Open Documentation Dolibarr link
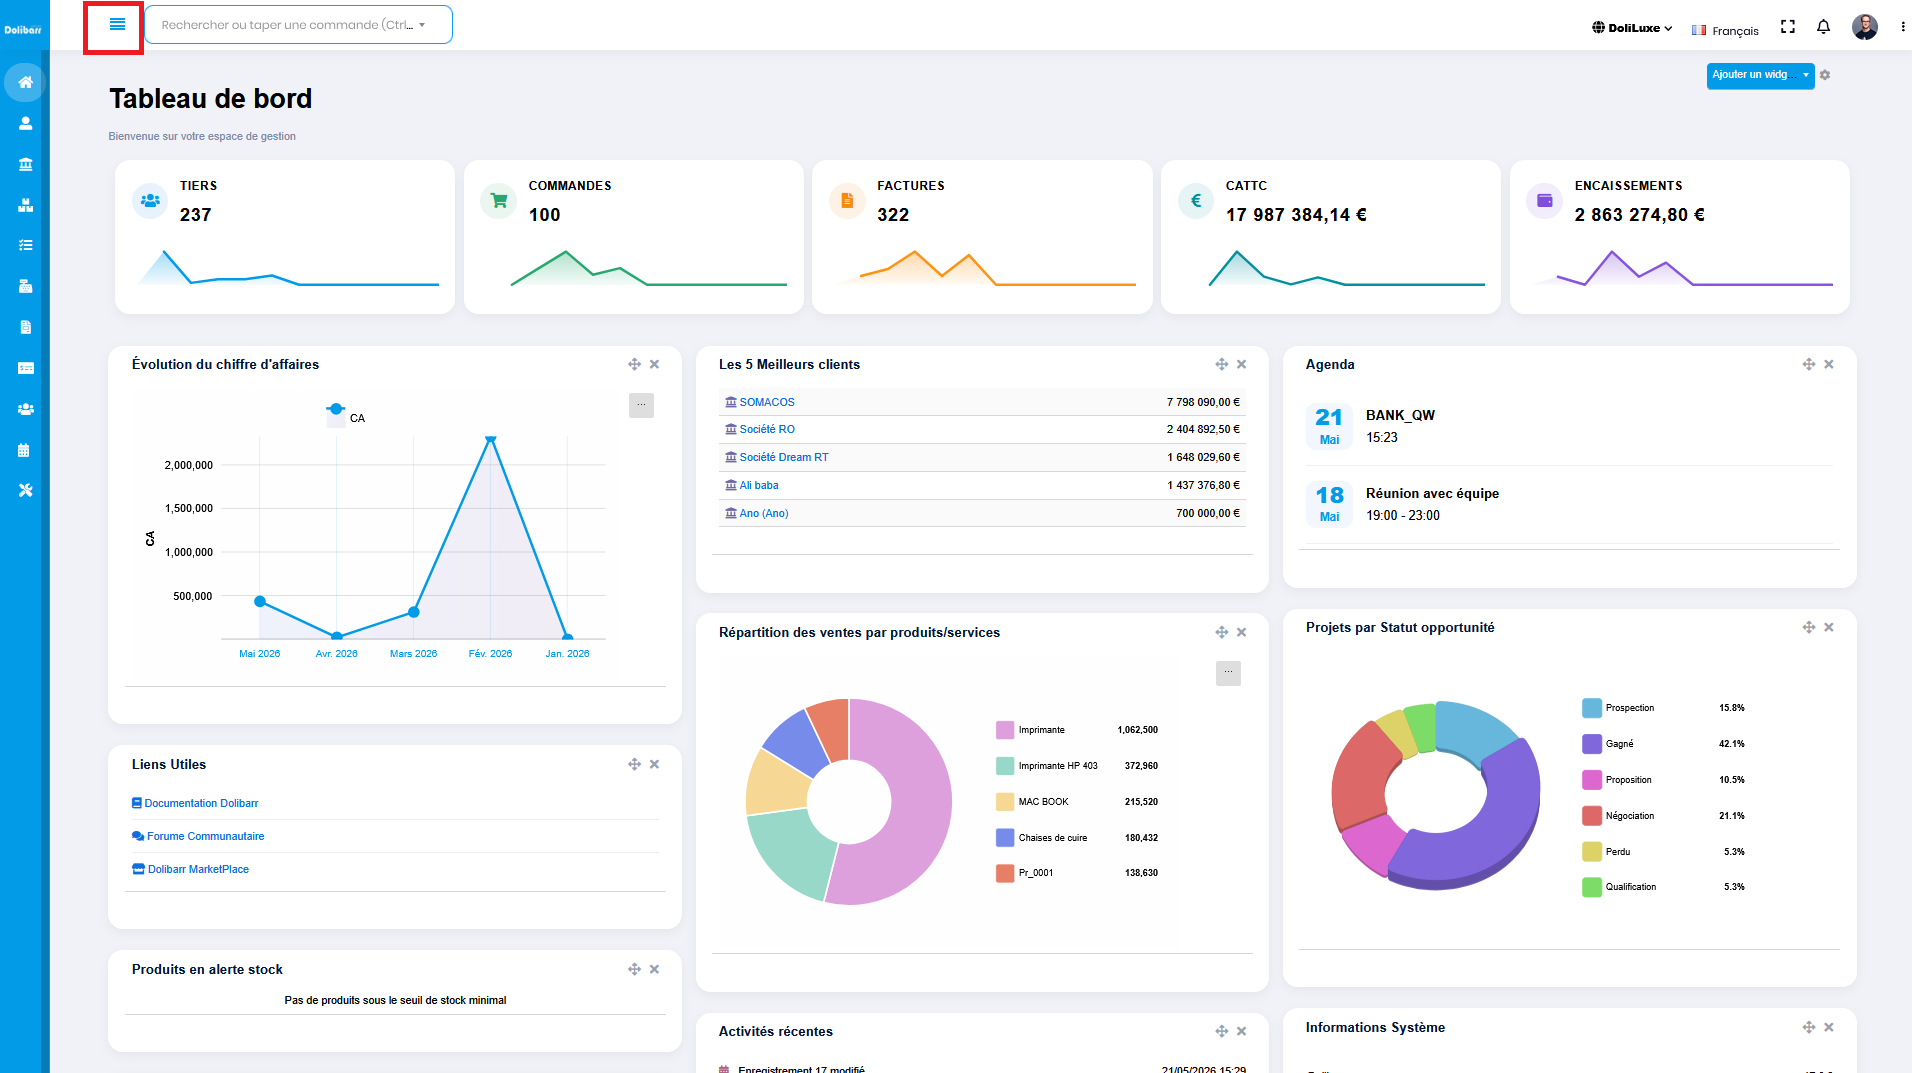 [201, 803]
